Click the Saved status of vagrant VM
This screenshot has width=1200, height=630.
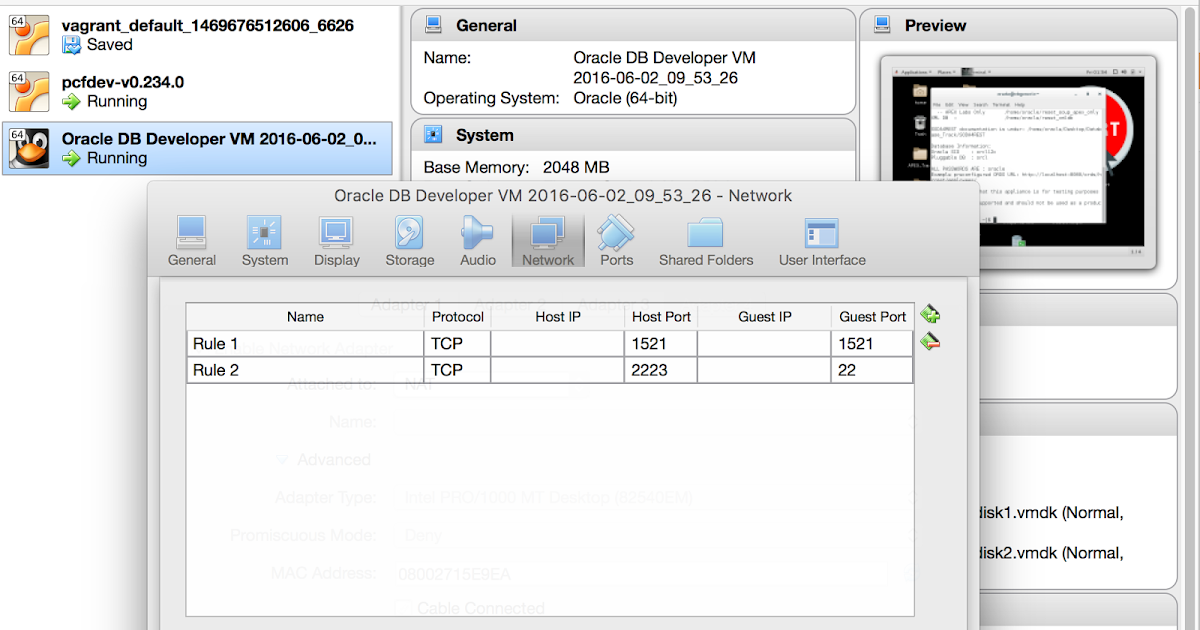point(109,44)
